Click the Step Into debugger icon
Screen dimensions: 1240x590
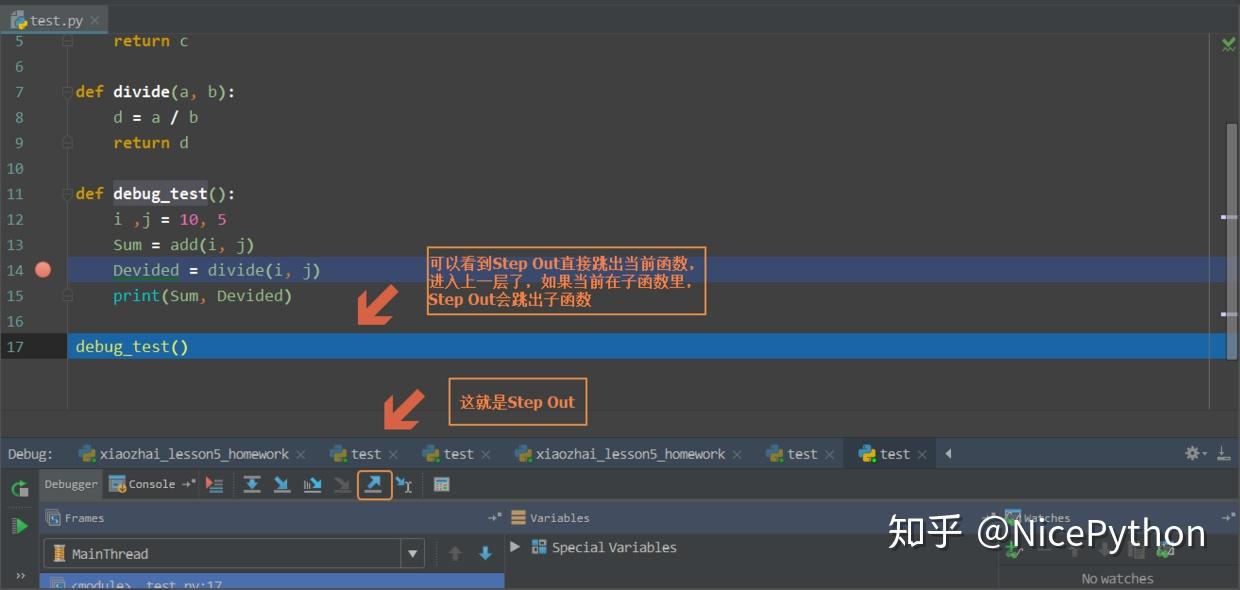tap(282, 484)
